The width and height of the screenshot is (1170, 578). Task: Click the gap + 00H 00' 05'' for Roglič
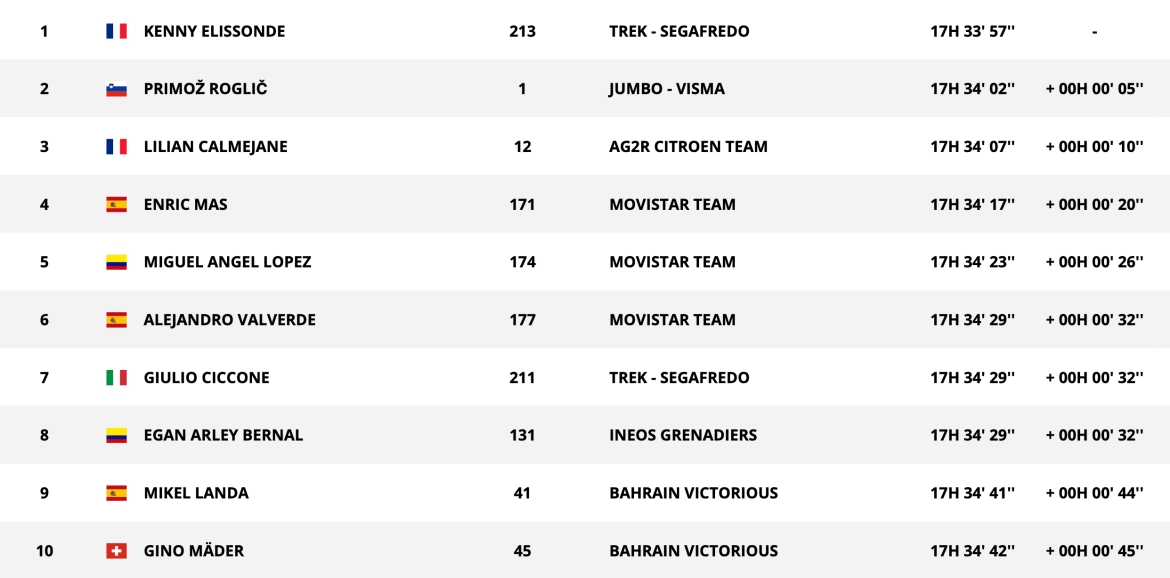tap(1094, 89)
